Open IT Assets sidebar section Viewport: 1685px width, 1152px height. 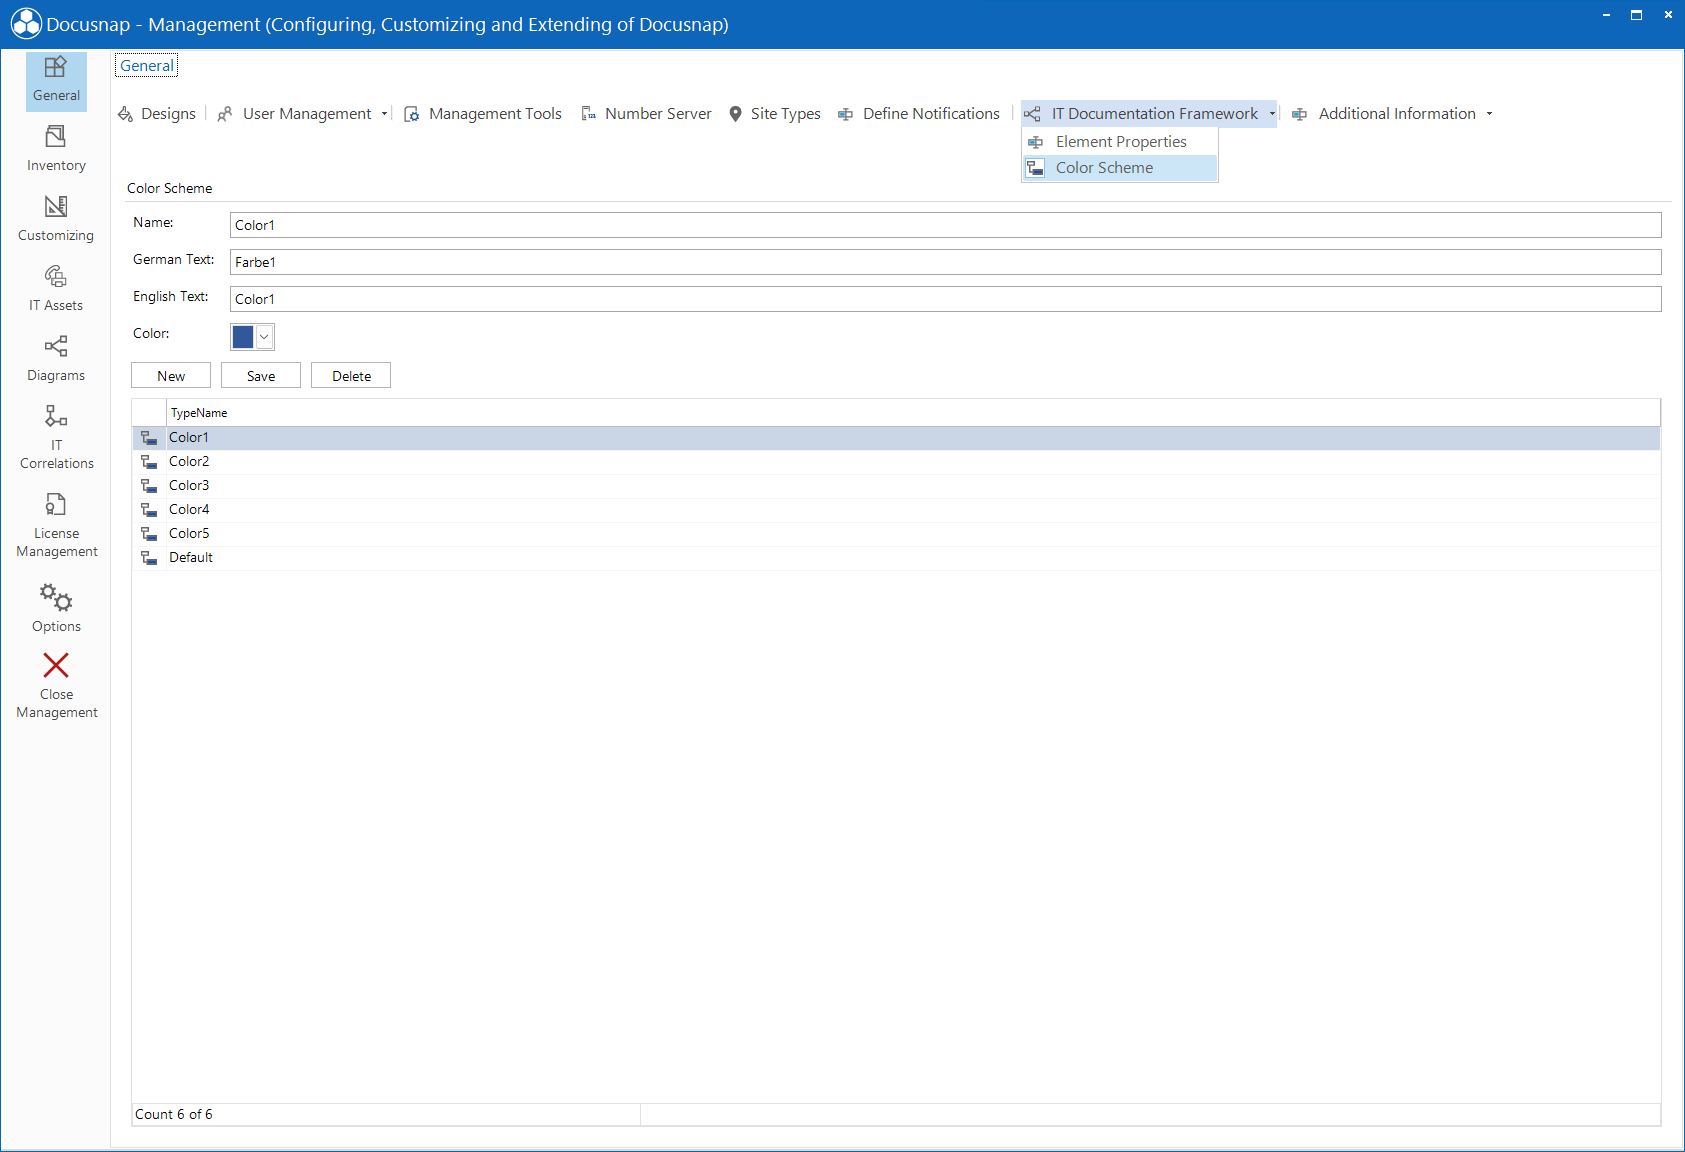56,289
